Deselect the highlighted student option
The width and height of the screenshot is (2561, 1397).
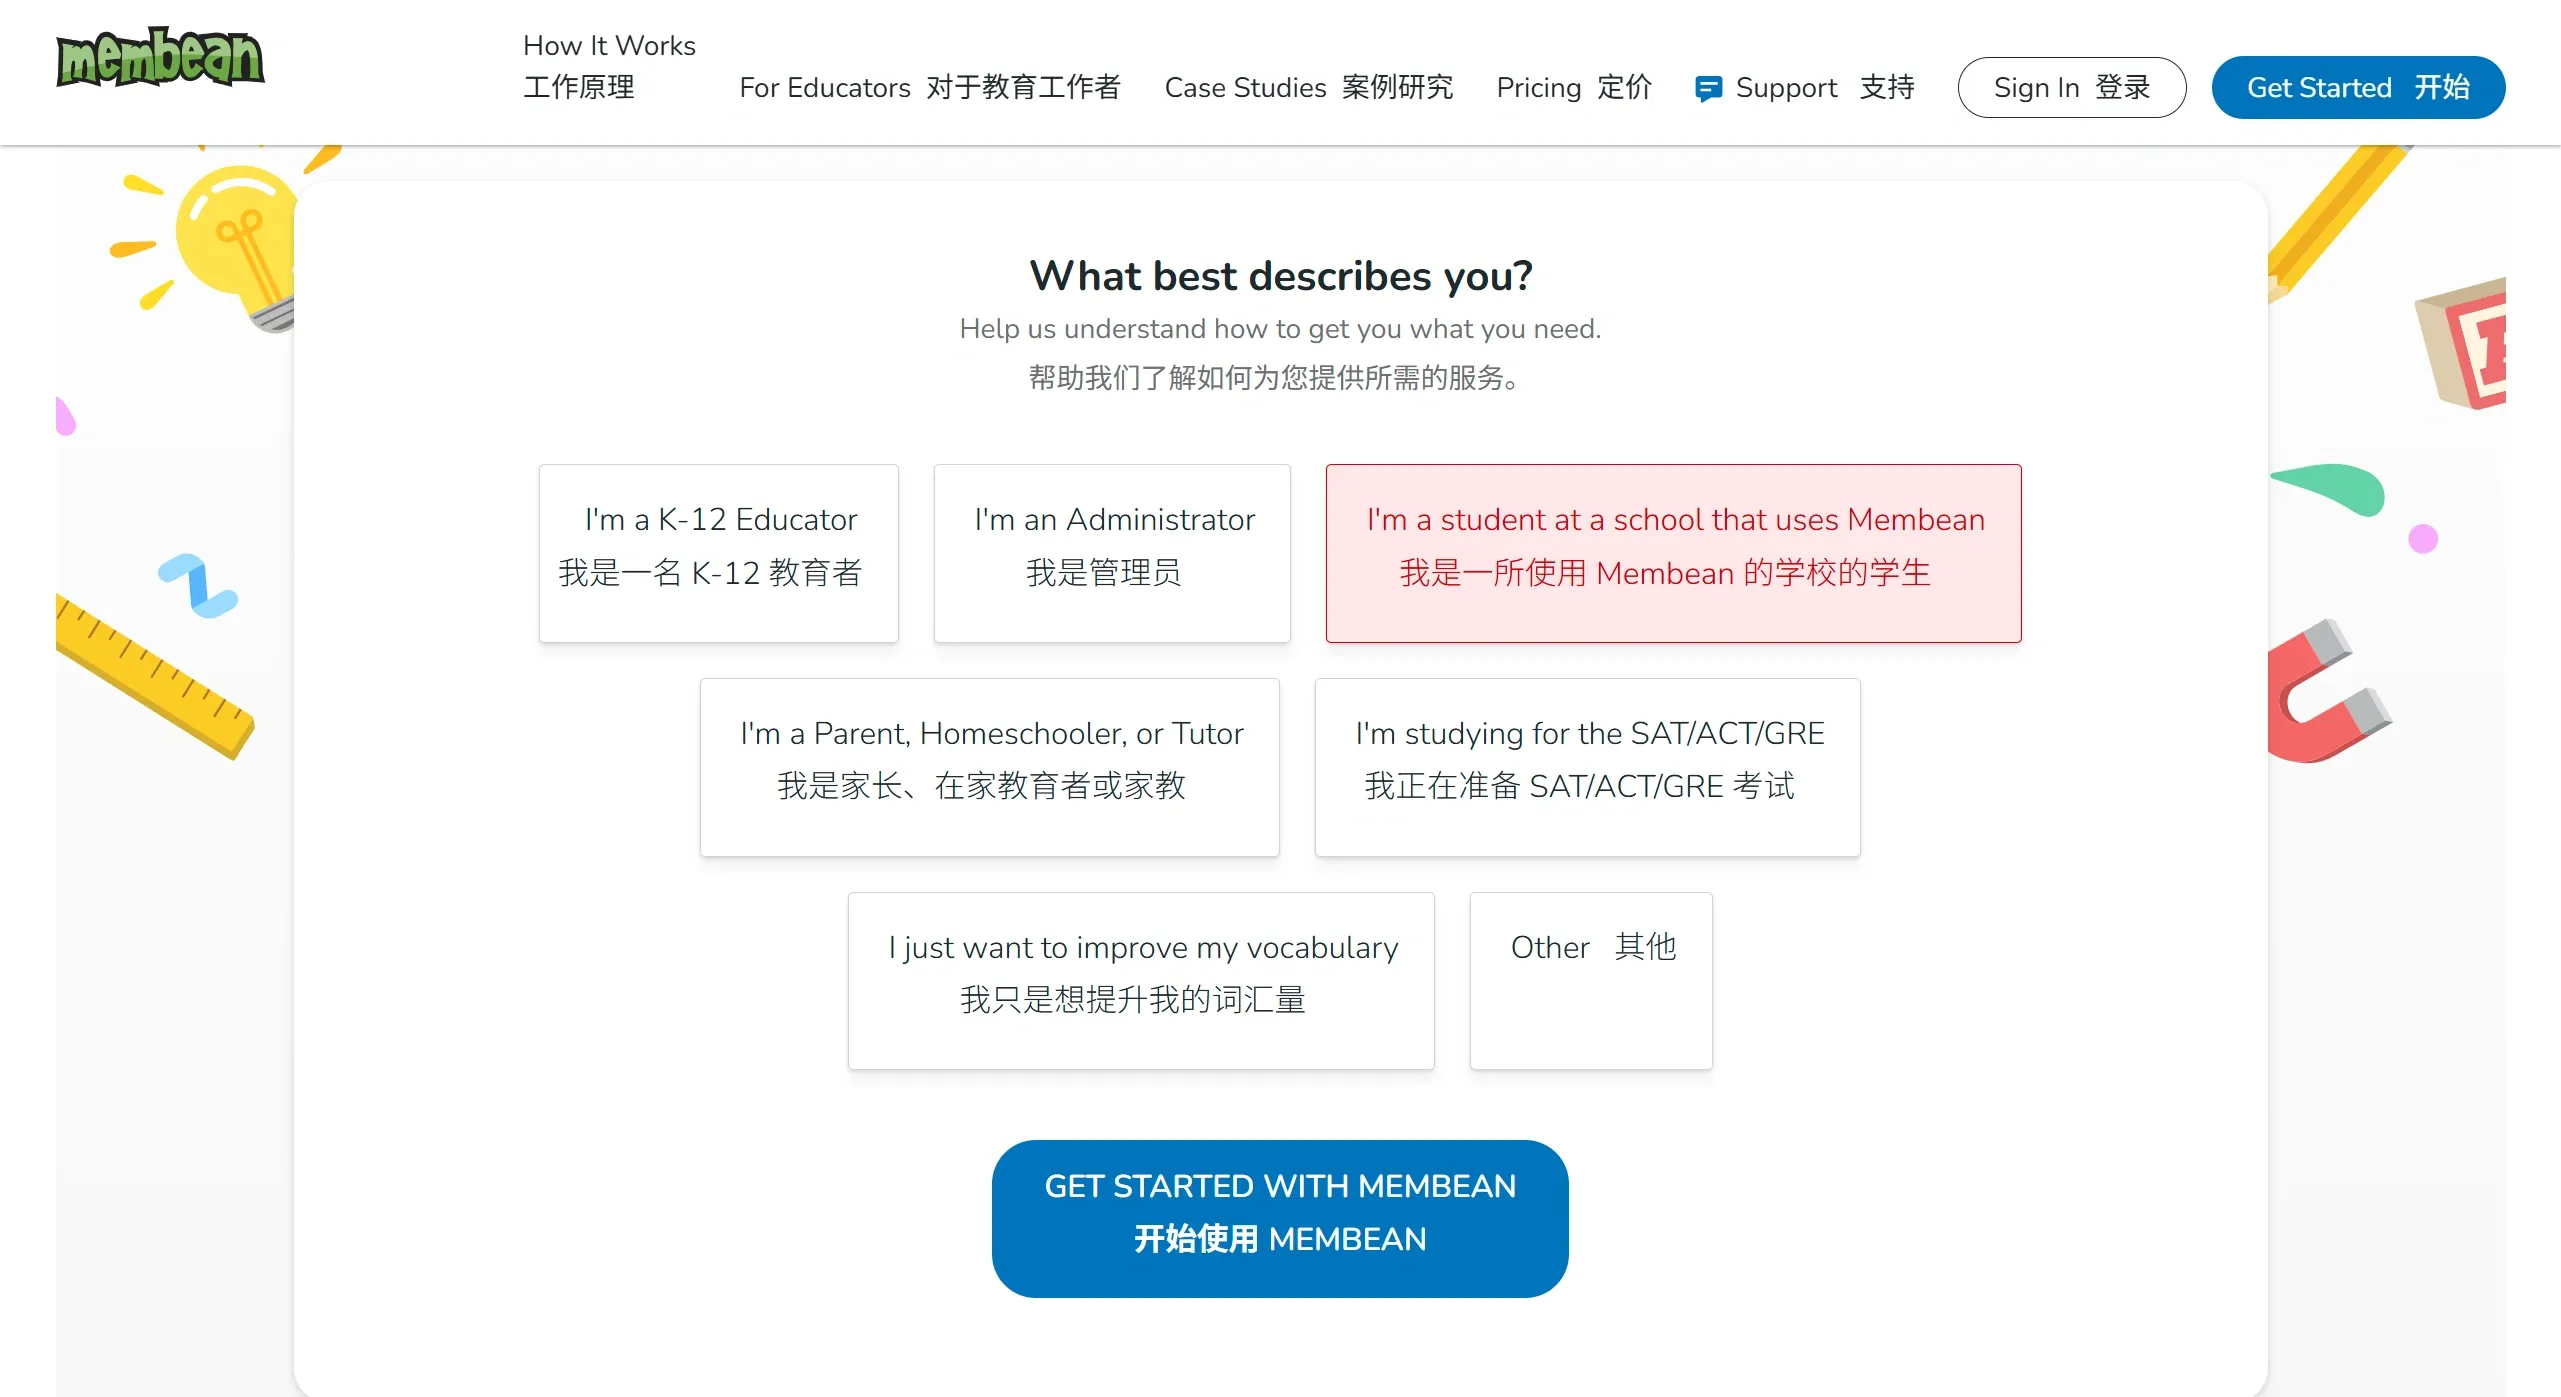(1673, 552)
